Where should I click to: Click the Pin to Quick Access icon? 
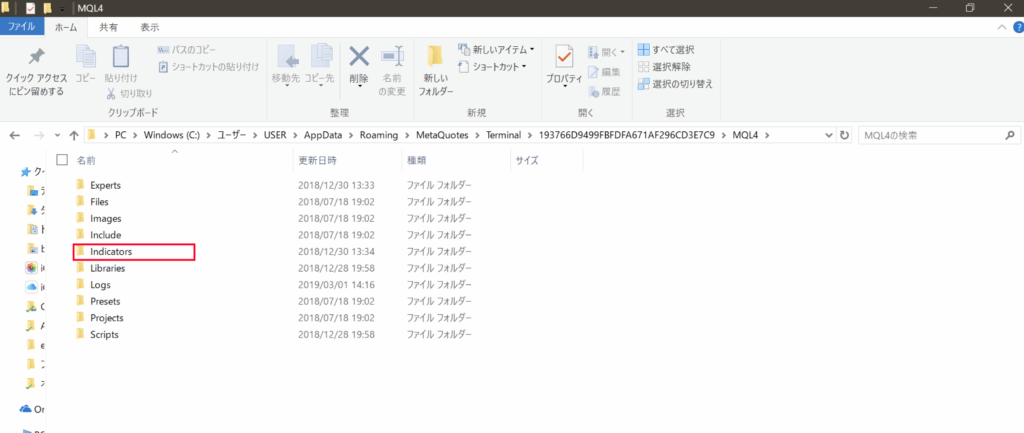pos(35,59)
